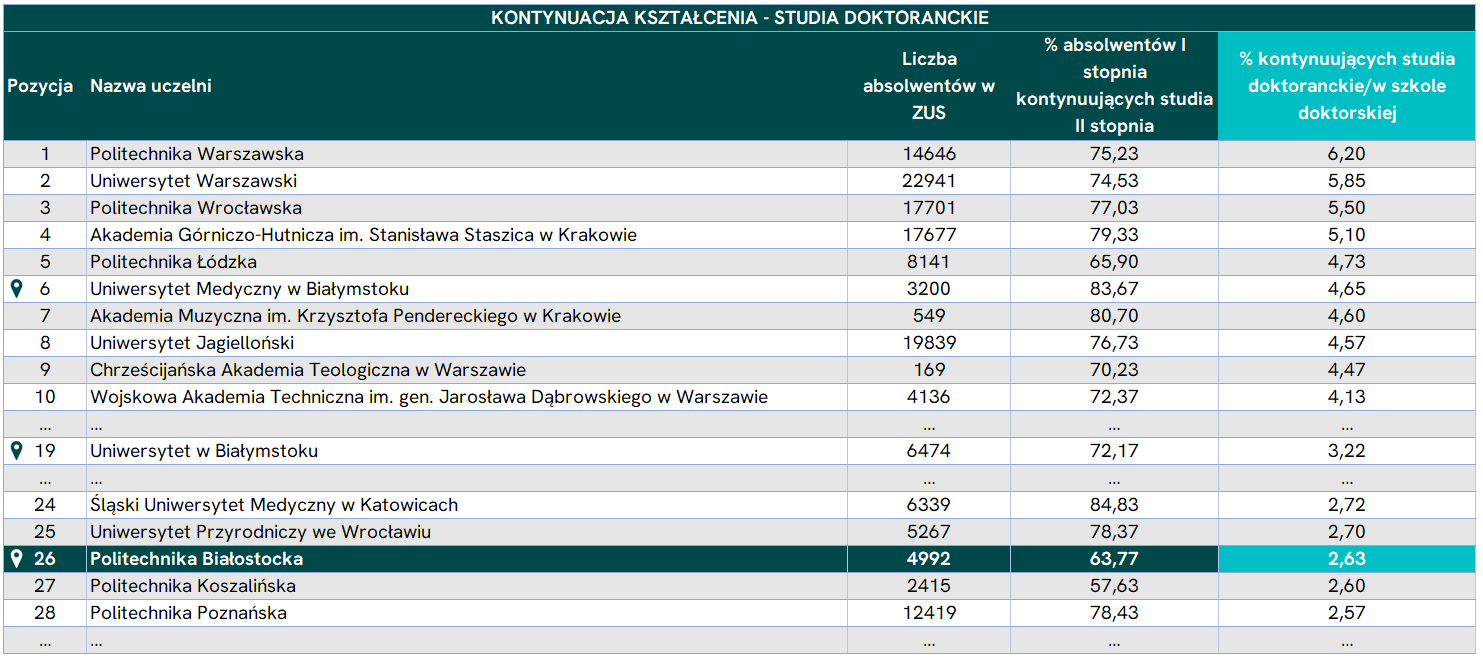Click "Wojskowa Akademia Techniczna" university name
This screenshot has width=1483, height=661.
tap(429, 397)
